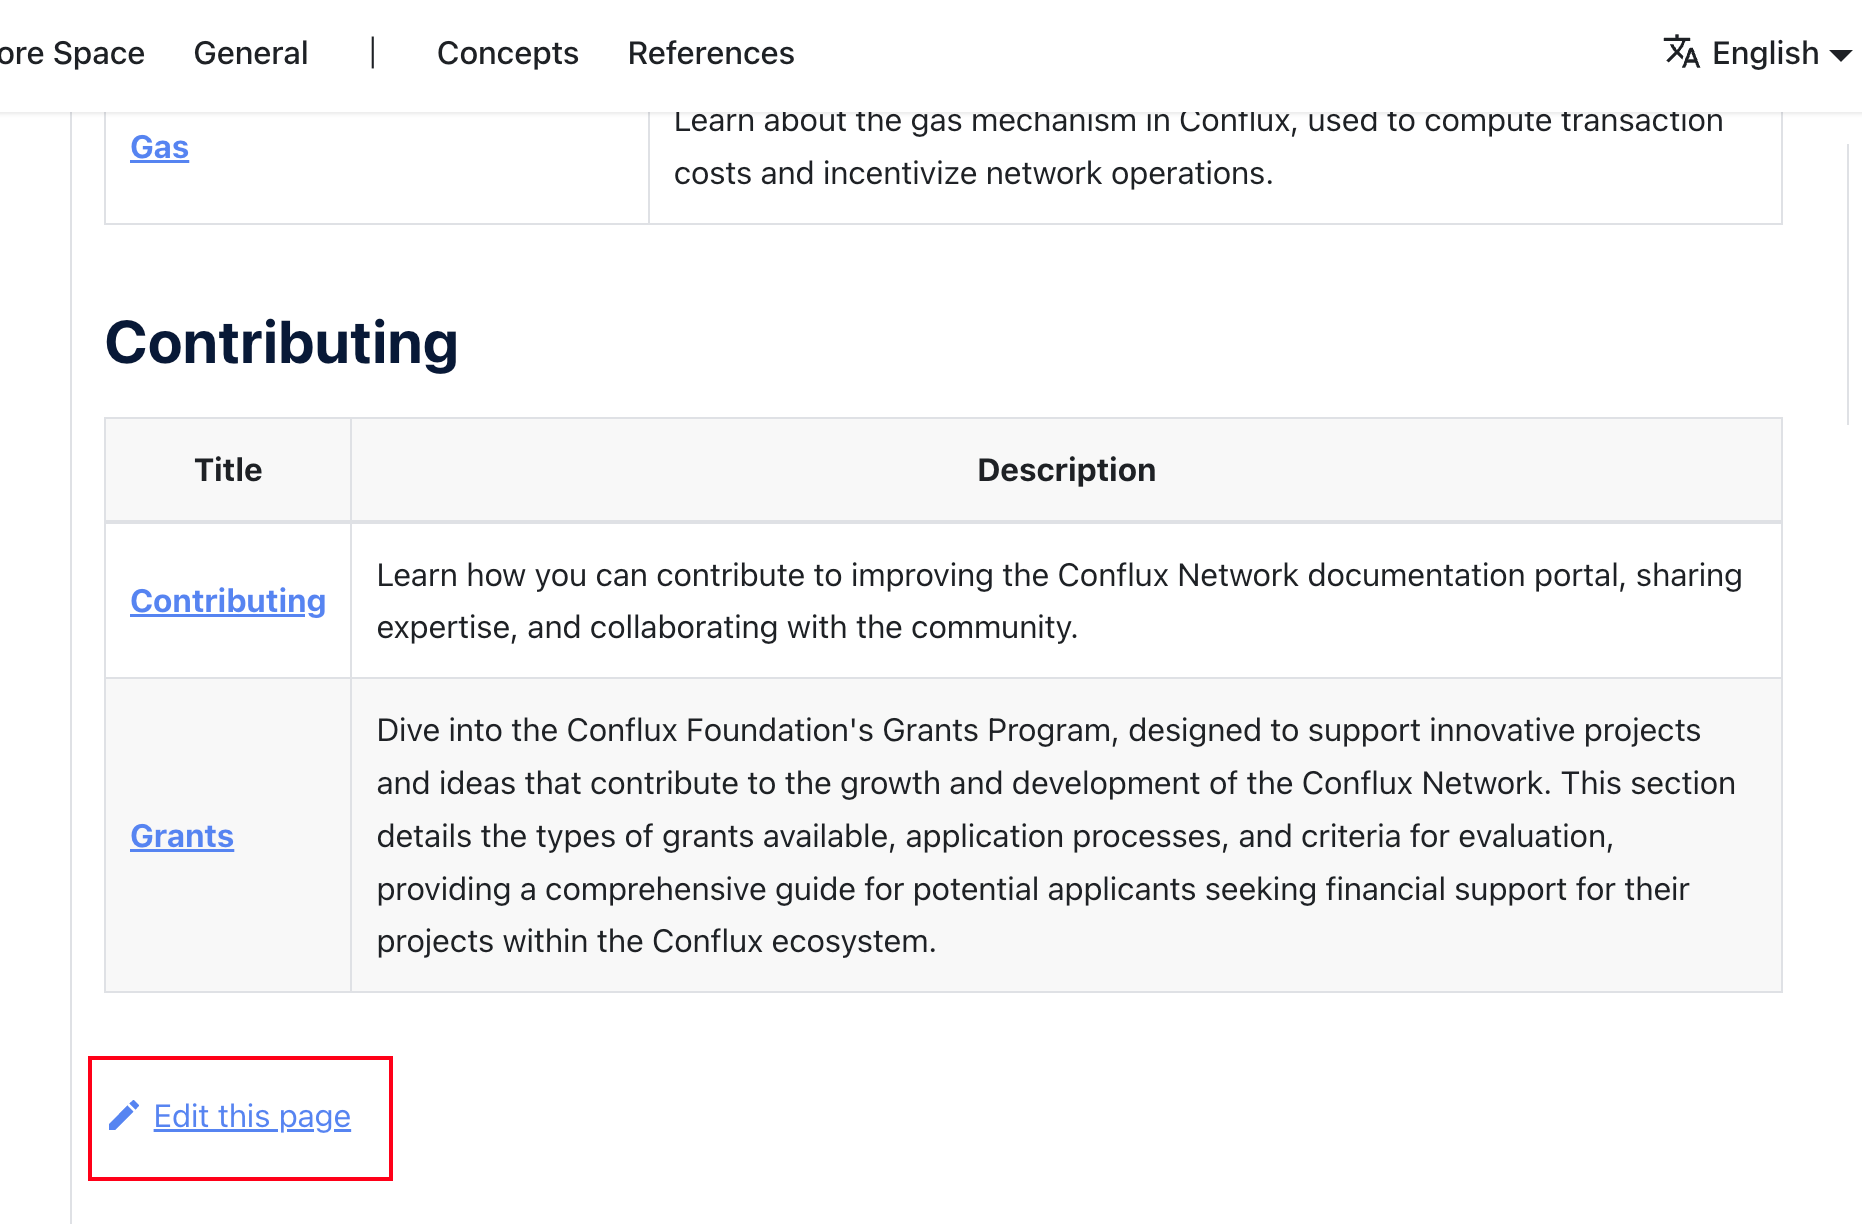1862x1224 pixels.
Task: Click the Edit this page link
Action: [252, 1116]
